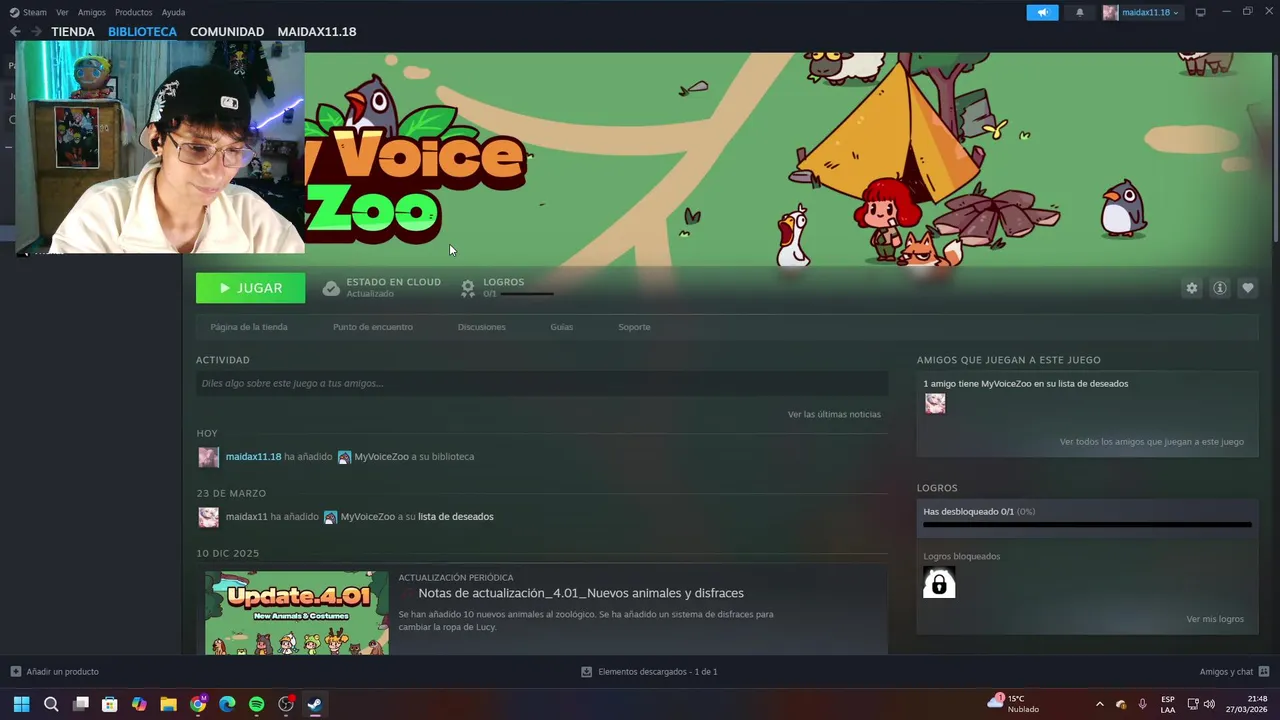The image size is (1280, 720).
Task: Click Ver las últimas noticias
Action: [x=834, y=414]
